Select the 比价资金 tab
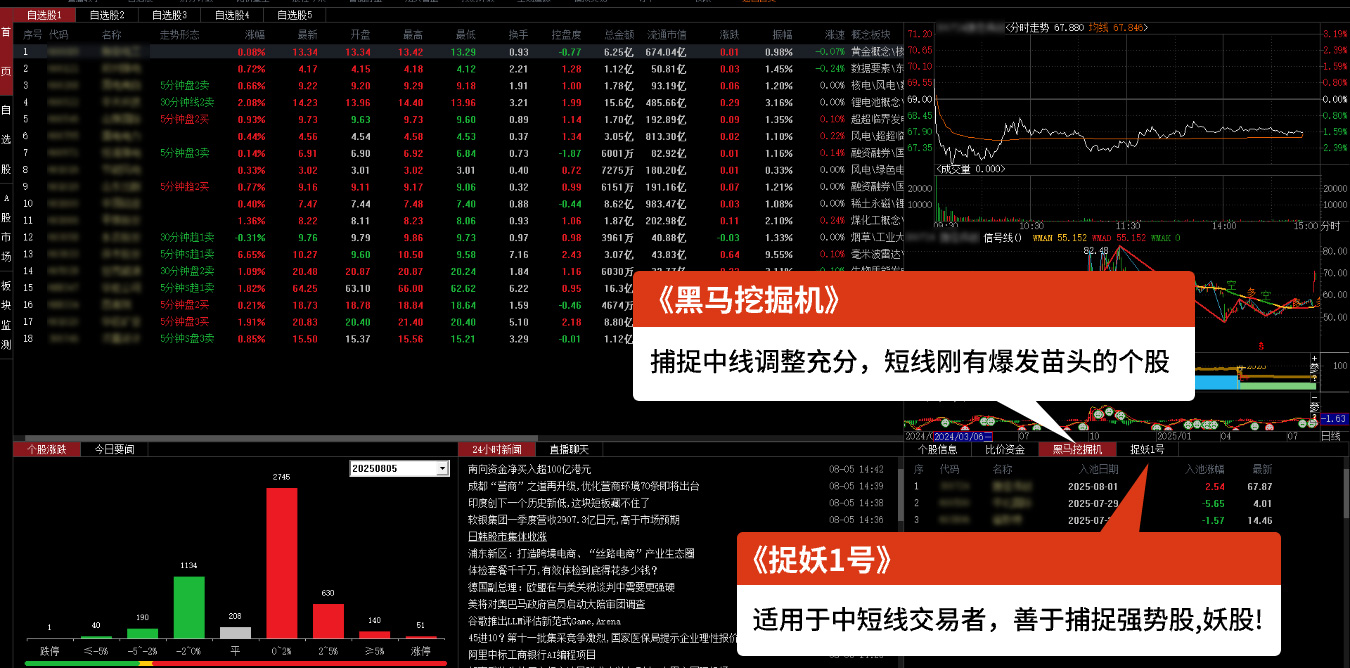Screen dimensions: 1350x668 pos(1004,449)
